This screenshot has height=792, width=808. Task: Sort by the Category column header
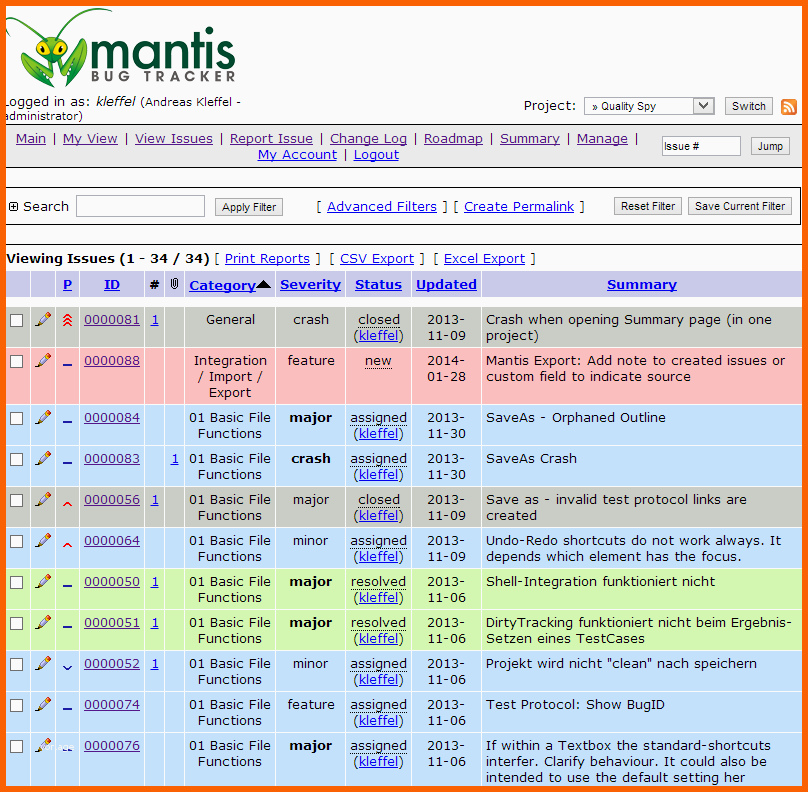pos(222,285)
